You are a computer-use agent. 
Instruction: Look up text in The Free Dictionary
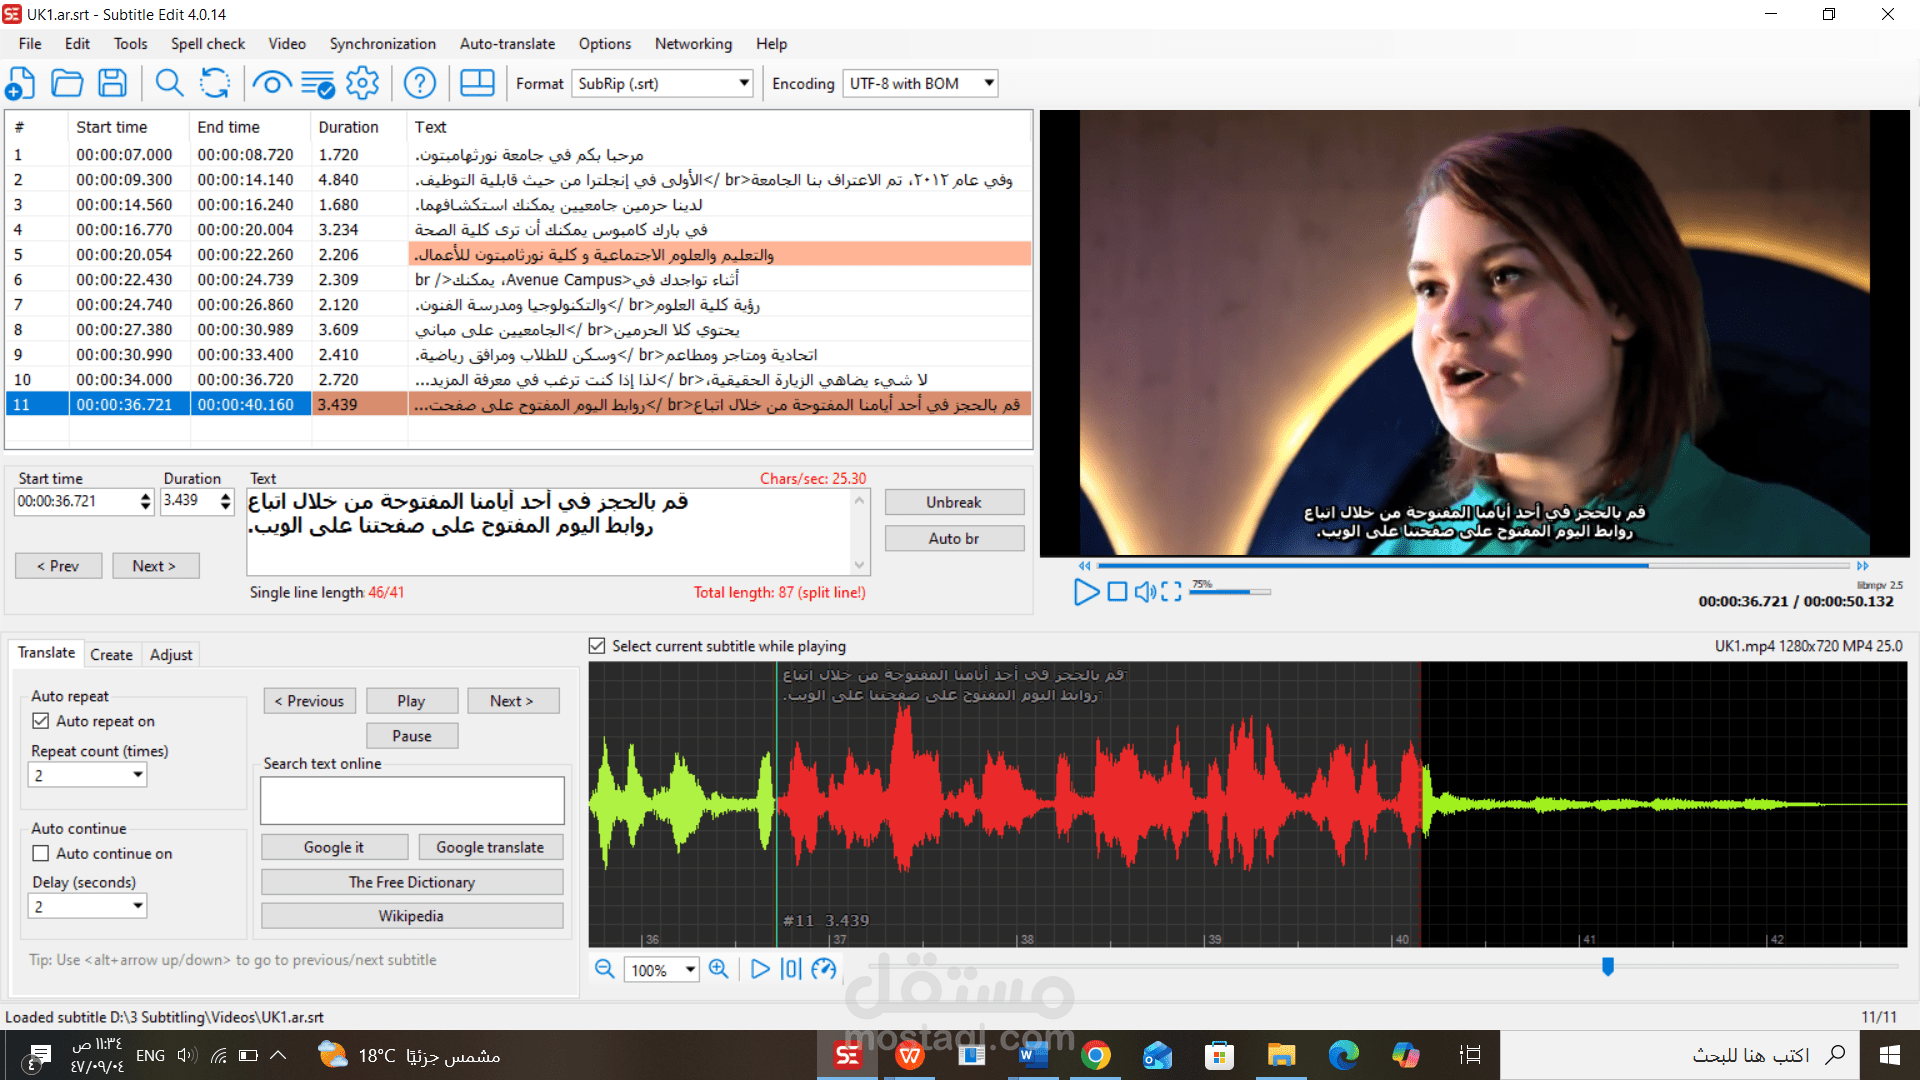tap(411, 881)
